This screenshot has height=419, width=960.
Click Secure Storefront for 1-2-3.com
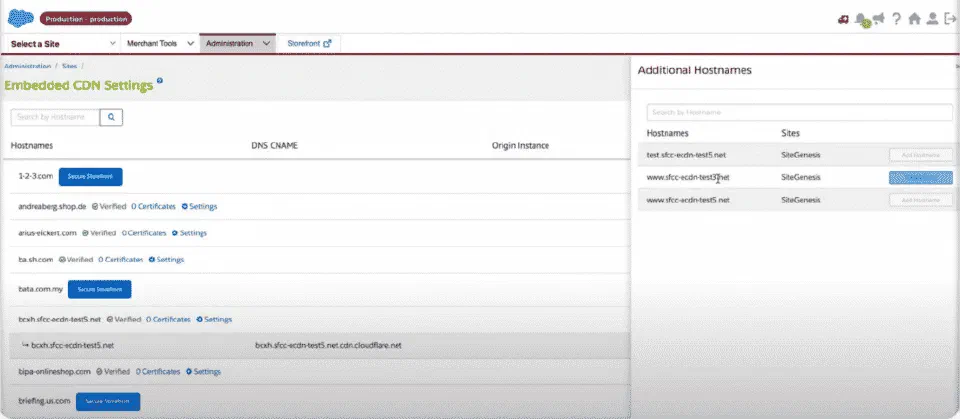[91, 176]
